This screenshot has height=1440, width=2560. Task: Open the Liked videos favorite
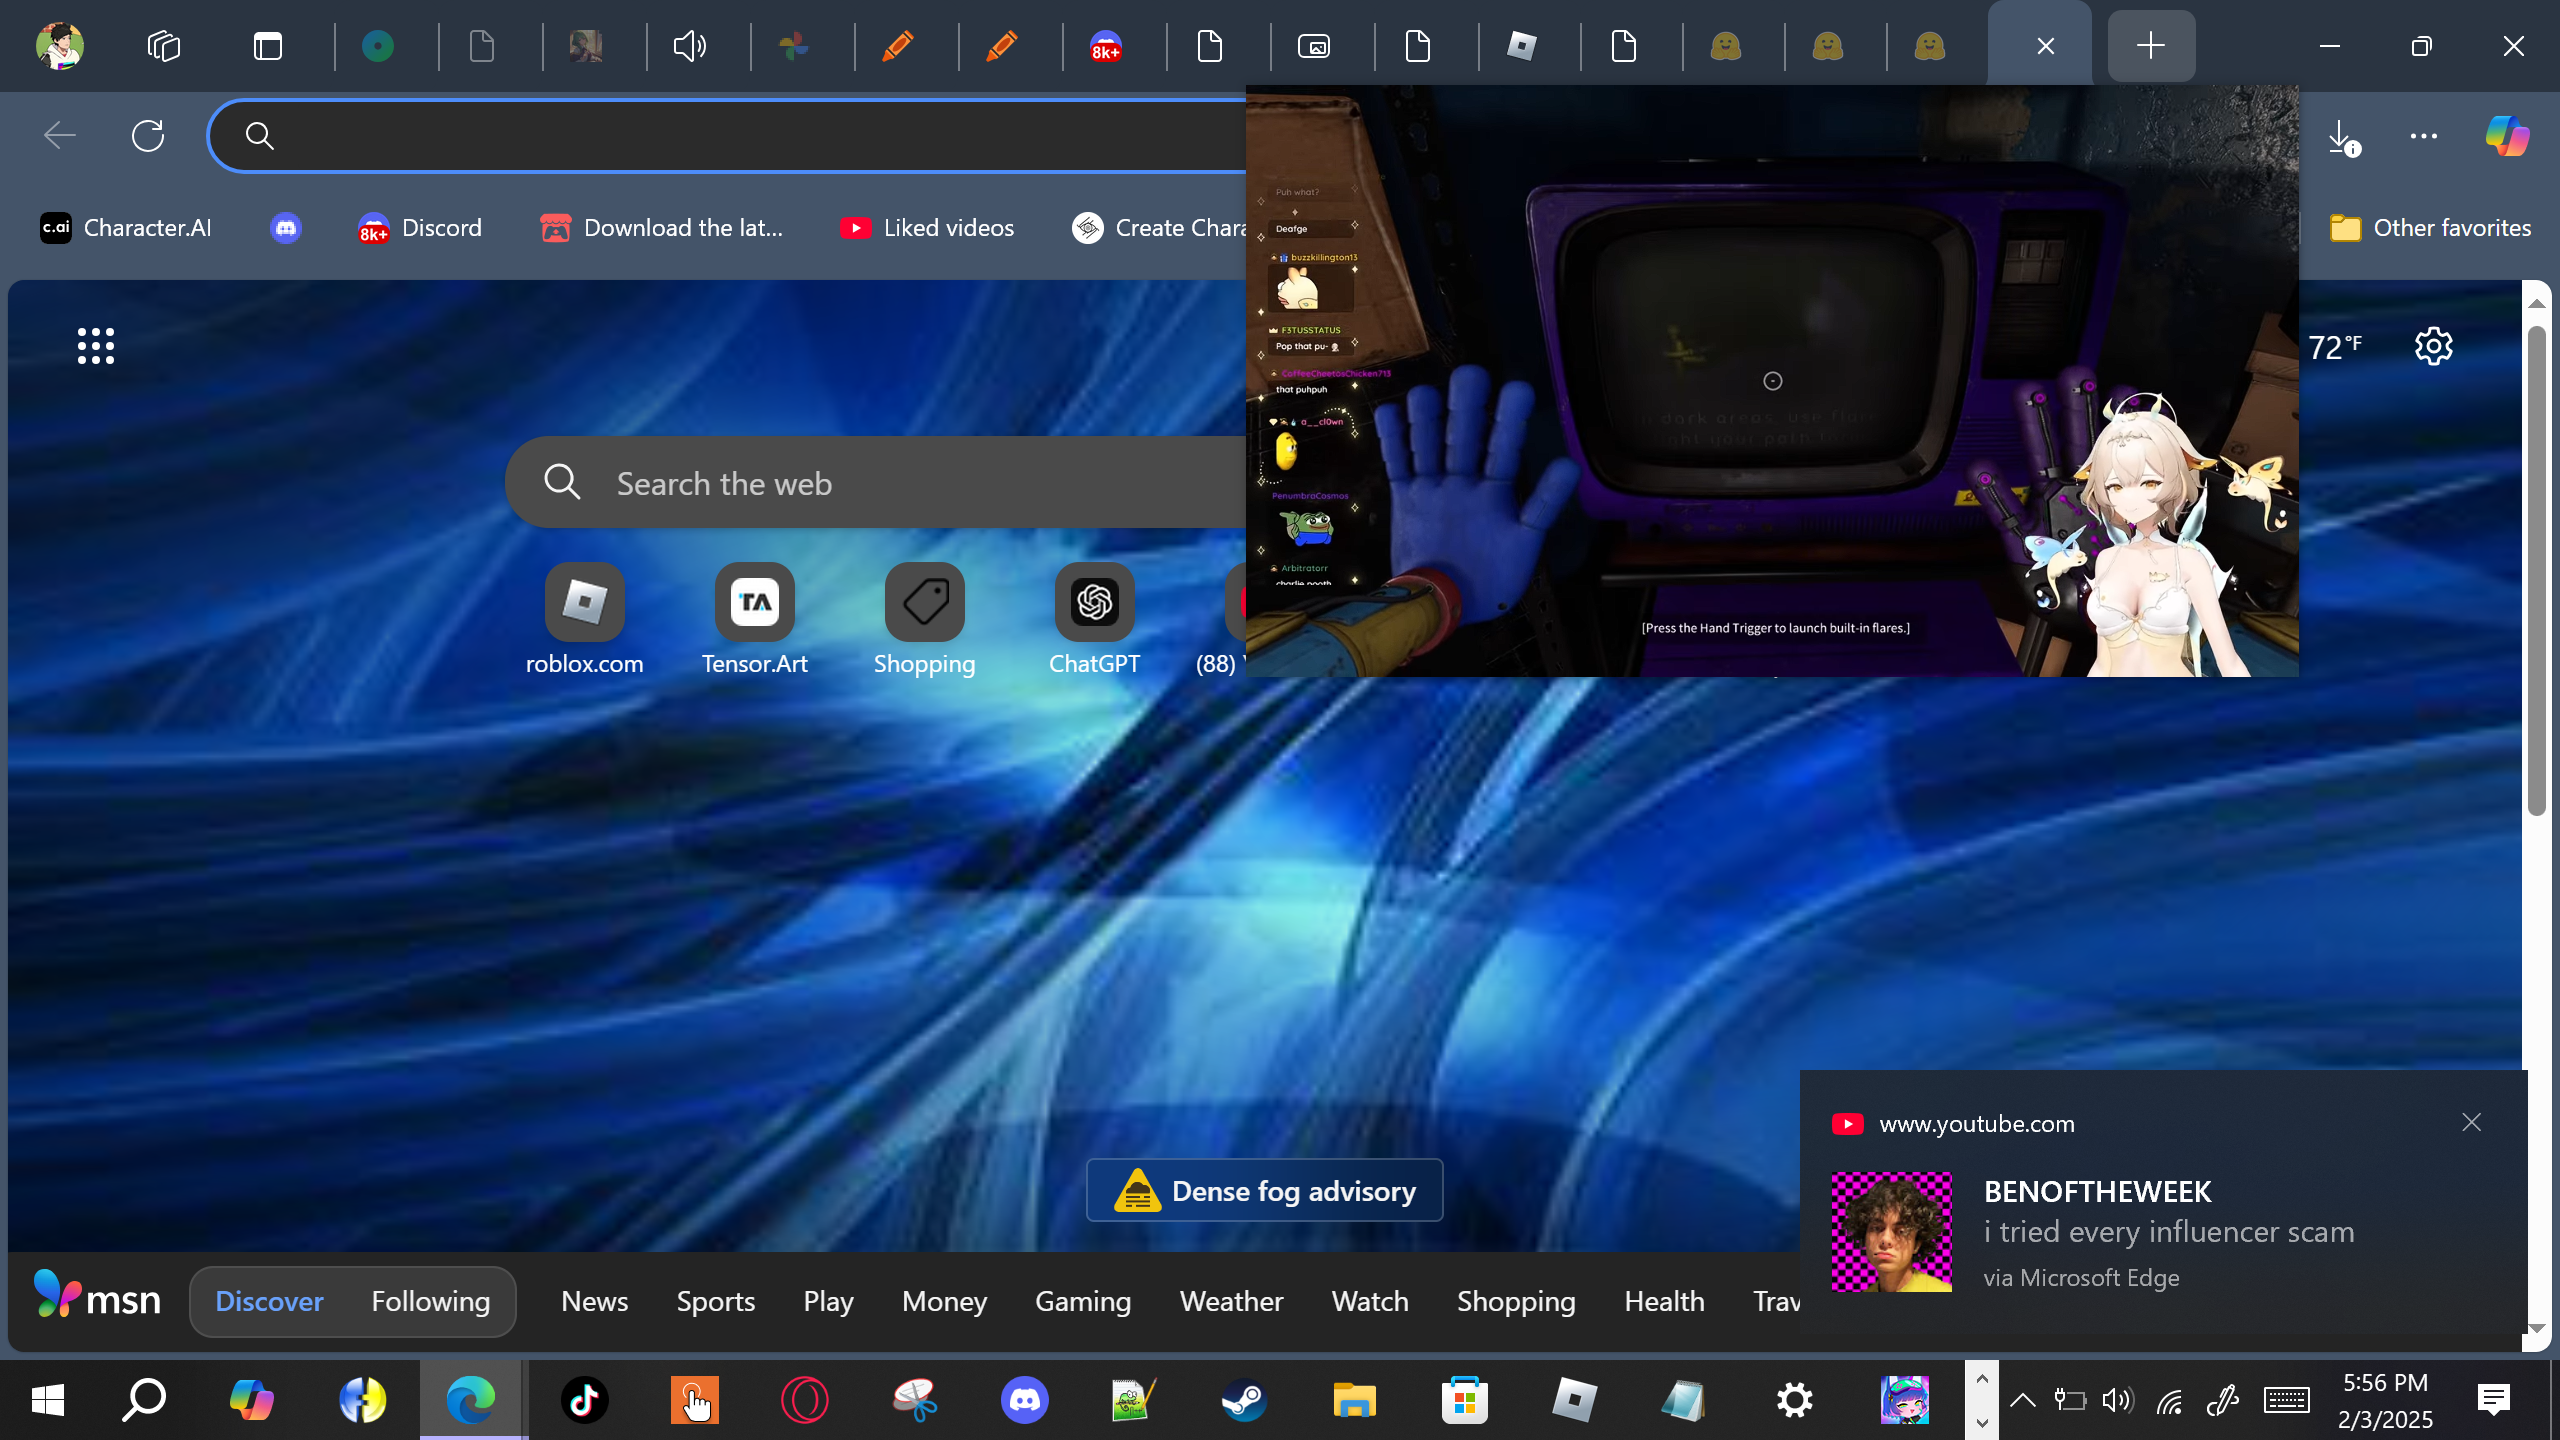tap(927, 228)
